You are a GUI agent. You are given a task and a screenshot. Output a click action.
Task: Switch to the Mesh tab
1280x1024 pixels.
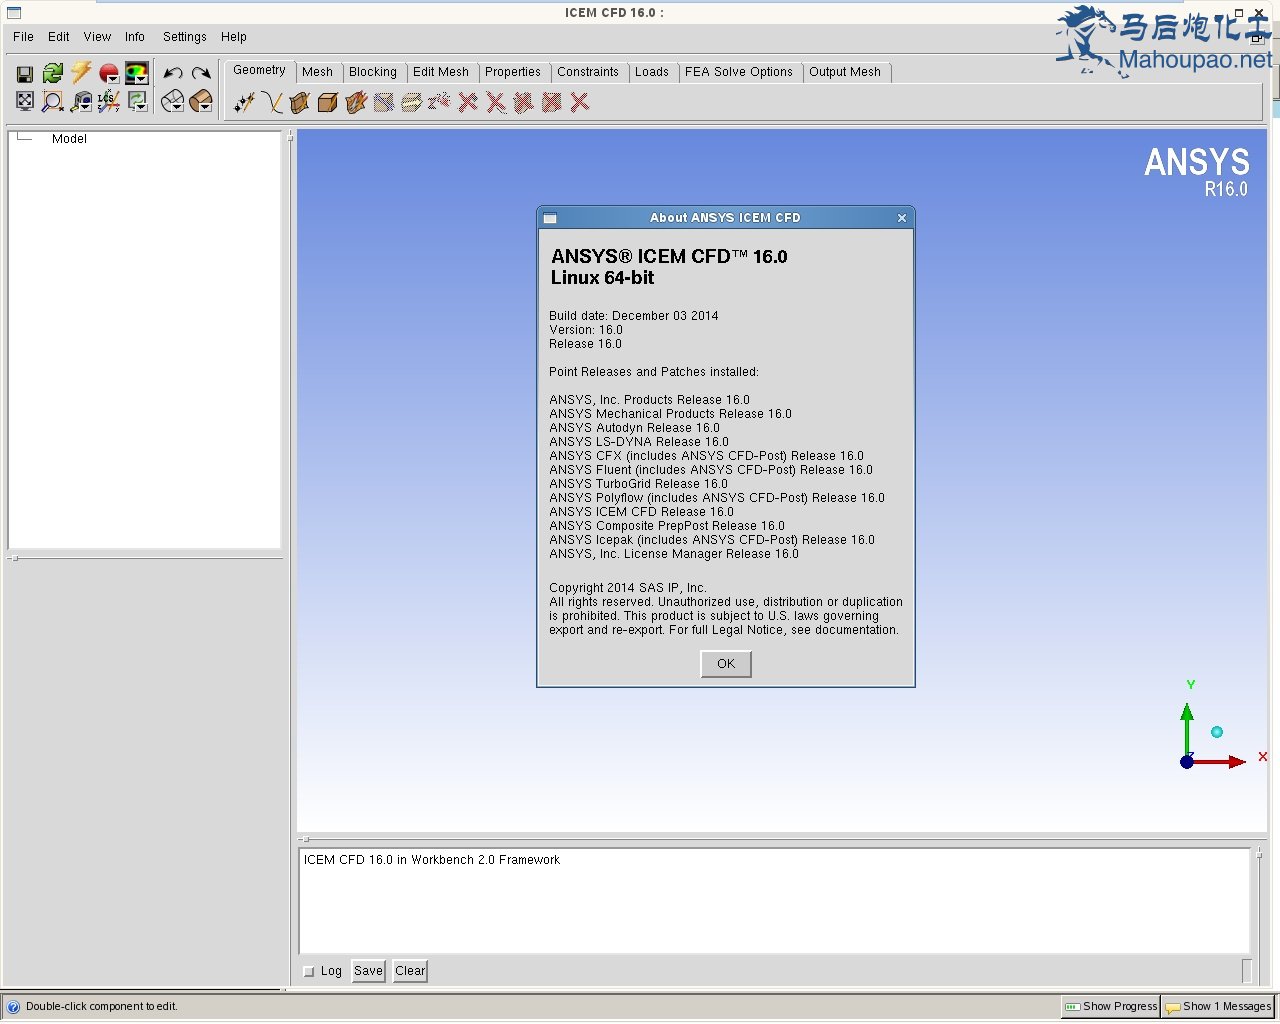[x=317, y=72]
